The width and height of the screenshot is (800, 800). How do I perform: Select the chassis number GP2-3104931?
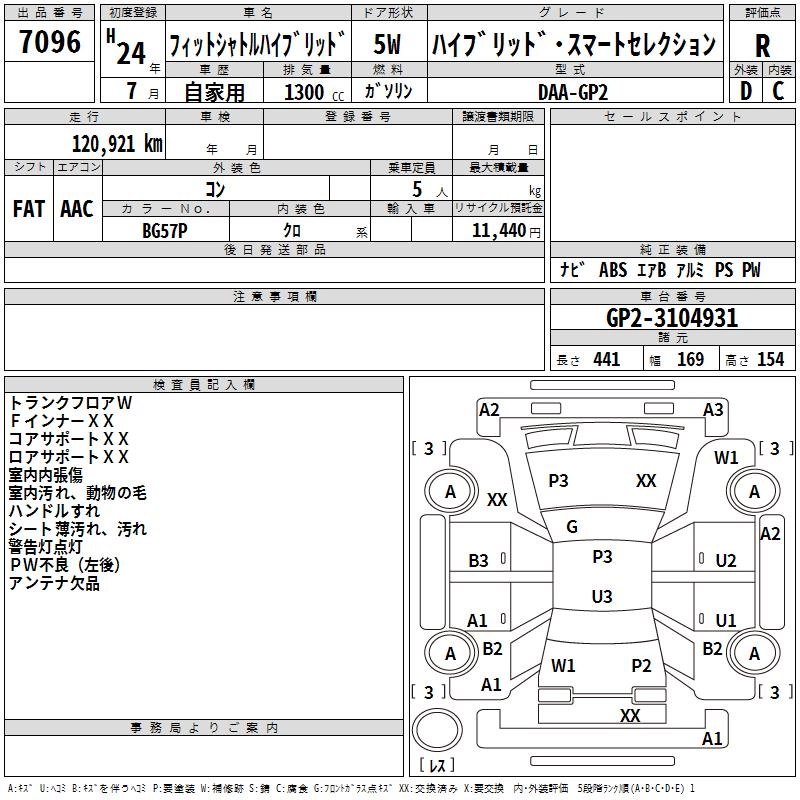[x=672, y=318]
